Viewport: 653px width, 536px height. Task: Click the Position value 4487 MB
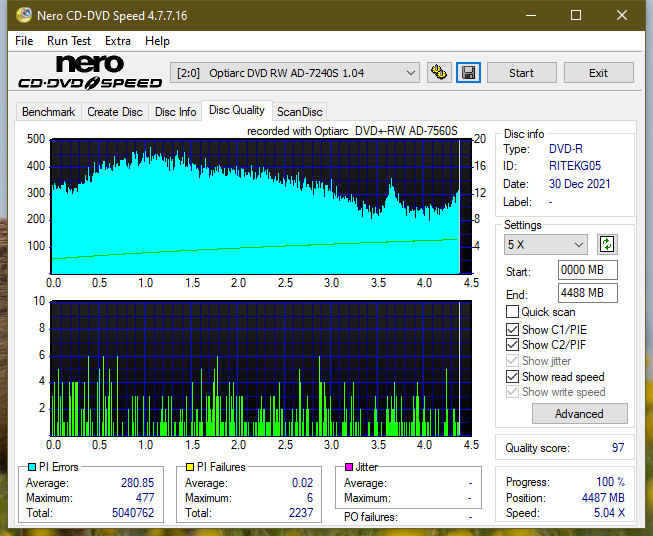coord(603,498)
